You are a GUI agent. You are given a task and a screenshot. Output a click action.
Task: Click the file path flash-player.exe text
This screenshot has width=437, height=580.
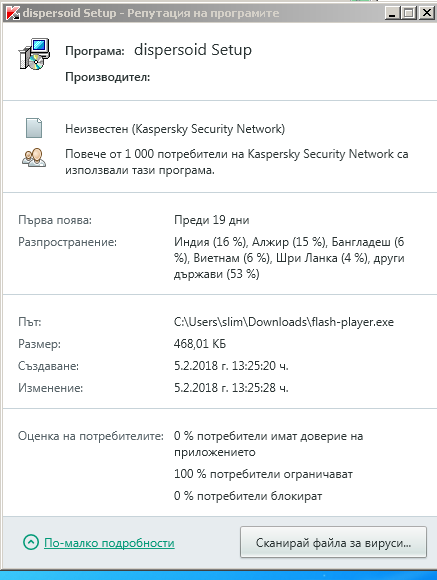pos(284,322)
